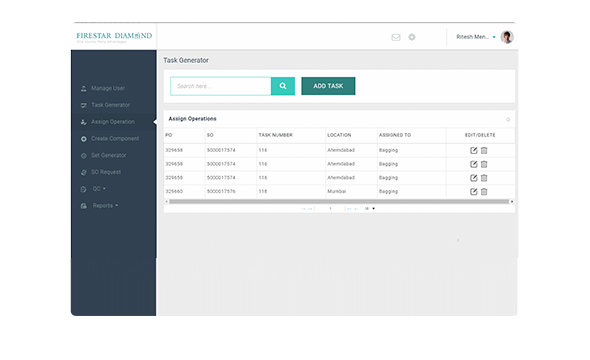Delete the second row with PO 329658
The width and height of the screenshot is (590, 360).
484,164
